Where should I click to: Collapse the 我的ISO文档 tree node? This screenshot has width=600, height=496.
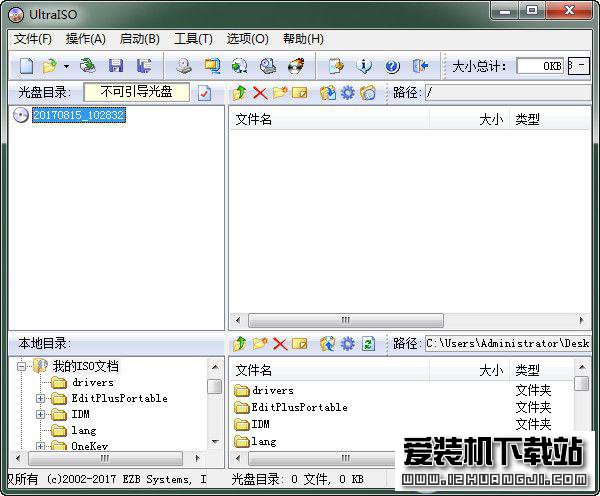pyautogui.click(x=22, y=366)
